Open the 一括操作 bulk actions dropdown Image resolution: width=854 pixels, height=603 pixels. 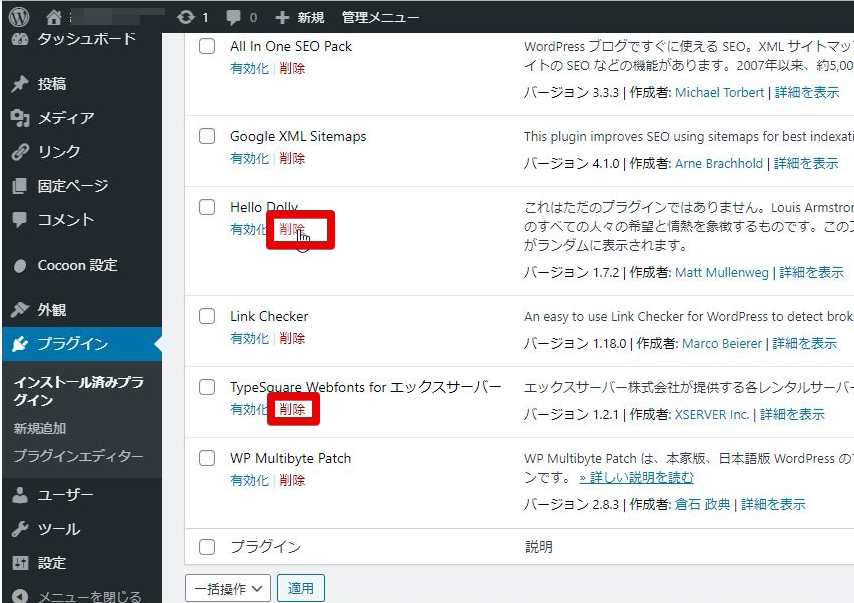click(x=228, y=588)
